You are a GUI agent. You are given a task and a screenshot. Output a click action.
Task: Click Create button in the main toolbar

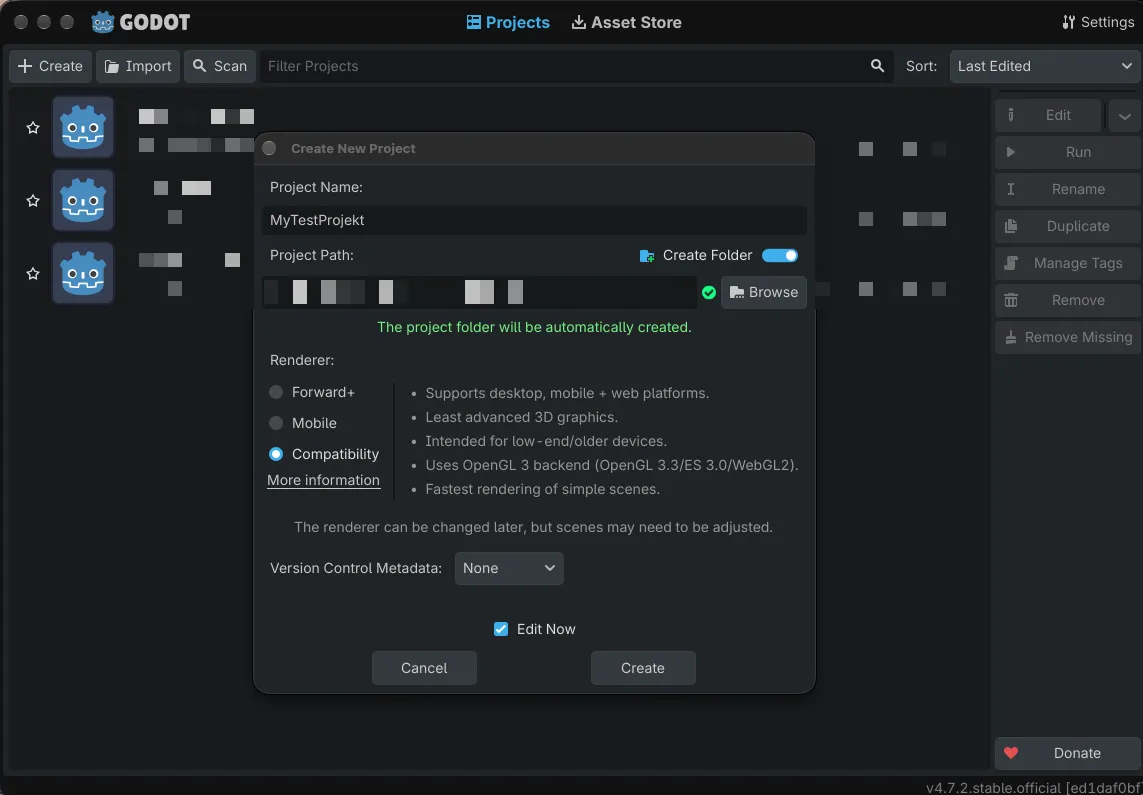click(x=50, y=66)
